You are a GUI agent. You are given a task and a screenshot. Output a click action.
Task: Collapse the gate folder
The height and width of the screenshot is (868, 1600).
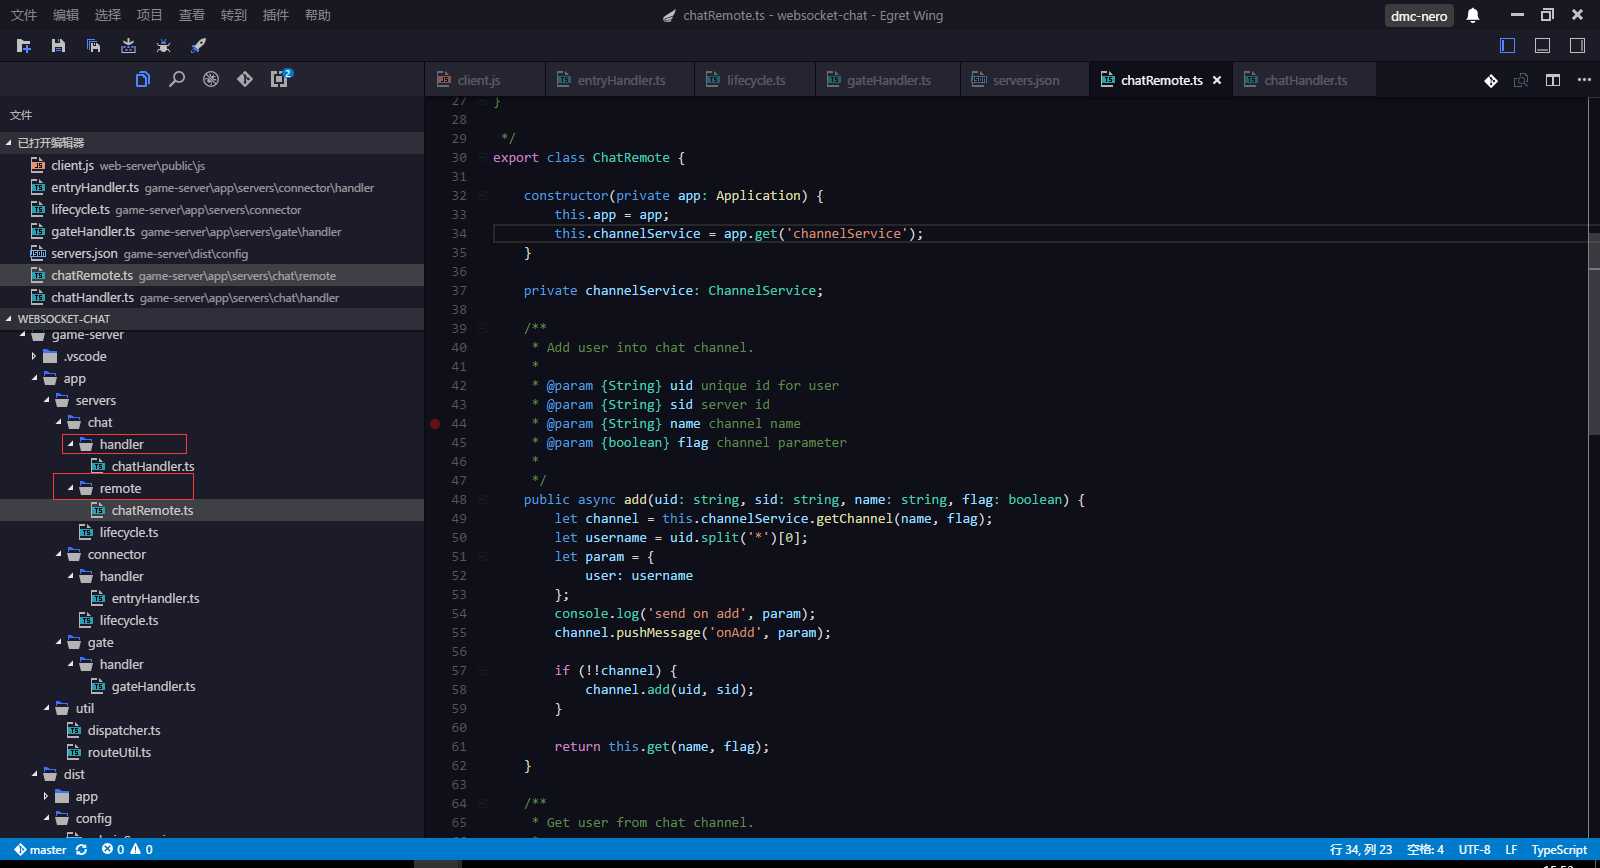point(58,643)
